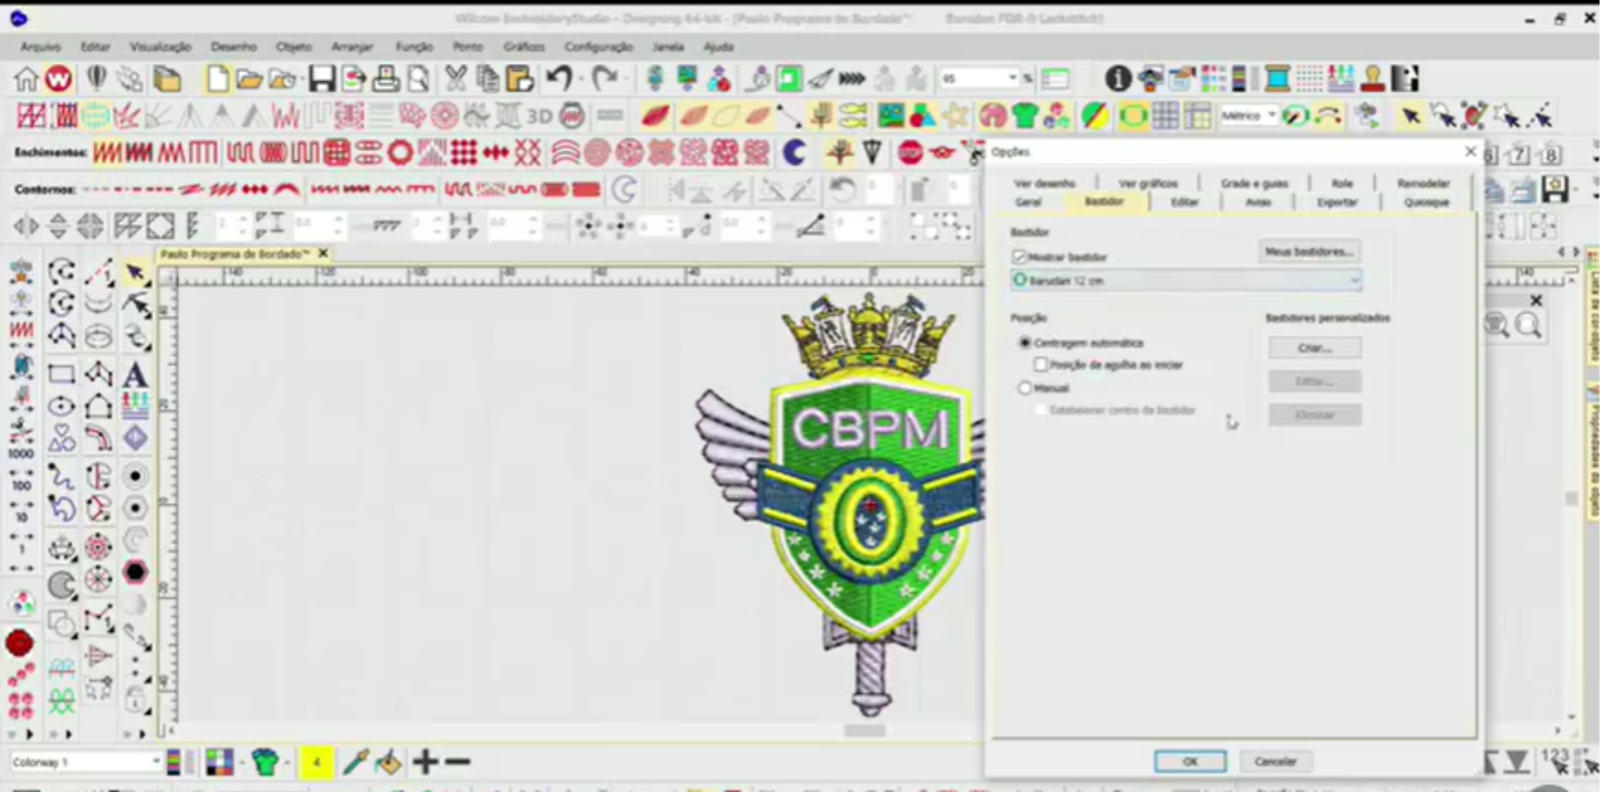
Task: Click the Meus bastidores button
Action: [x=1308, y=251]
